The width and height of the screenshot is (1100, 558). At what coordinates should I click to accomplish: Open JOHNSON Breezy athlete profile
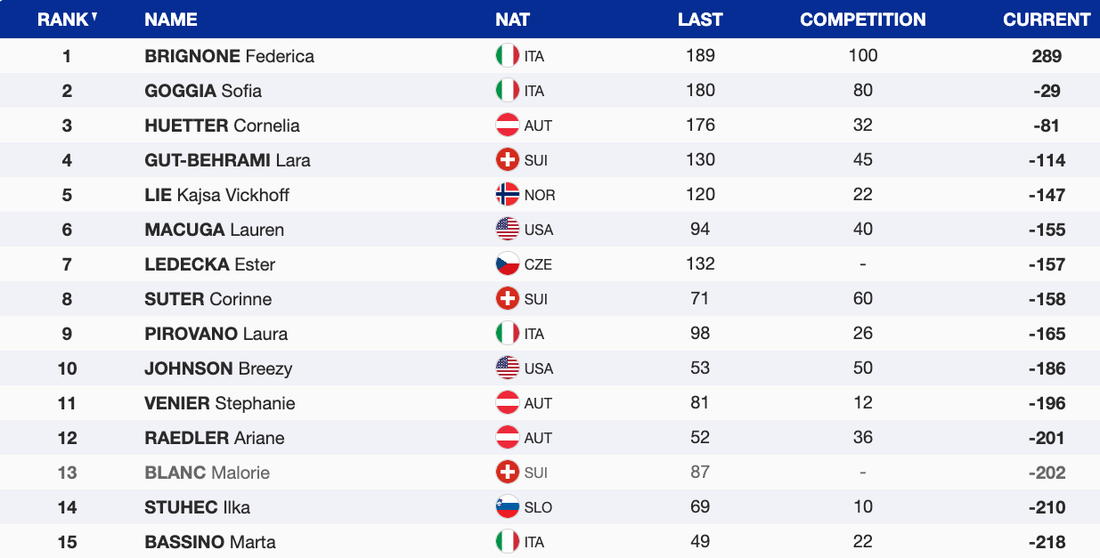pyautogui.click(x=218, y=368)
